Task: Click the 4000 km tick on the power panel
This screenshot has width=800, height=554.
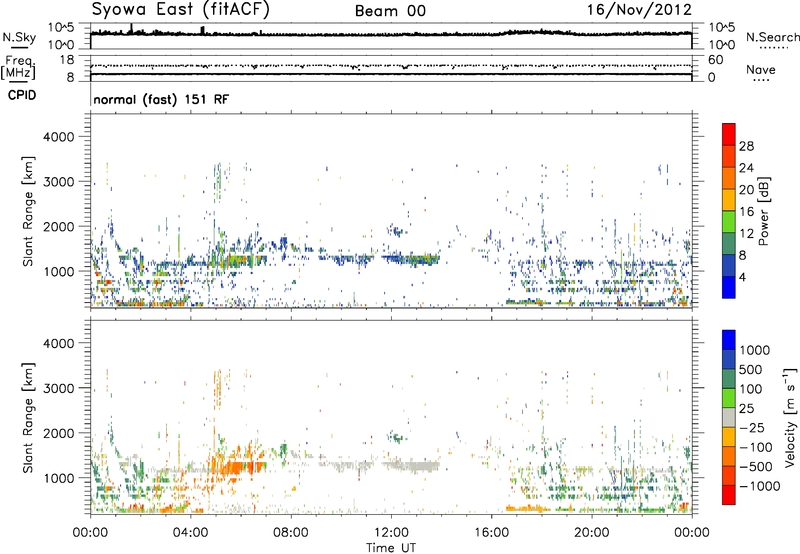Action: (x=58, y=137)
